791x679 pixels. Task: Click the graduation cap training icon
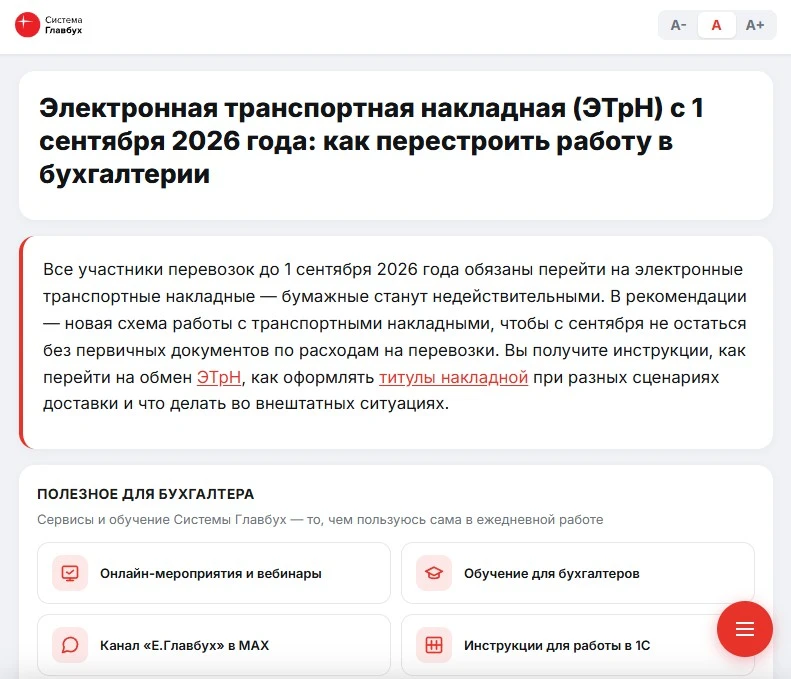(434, 573)
